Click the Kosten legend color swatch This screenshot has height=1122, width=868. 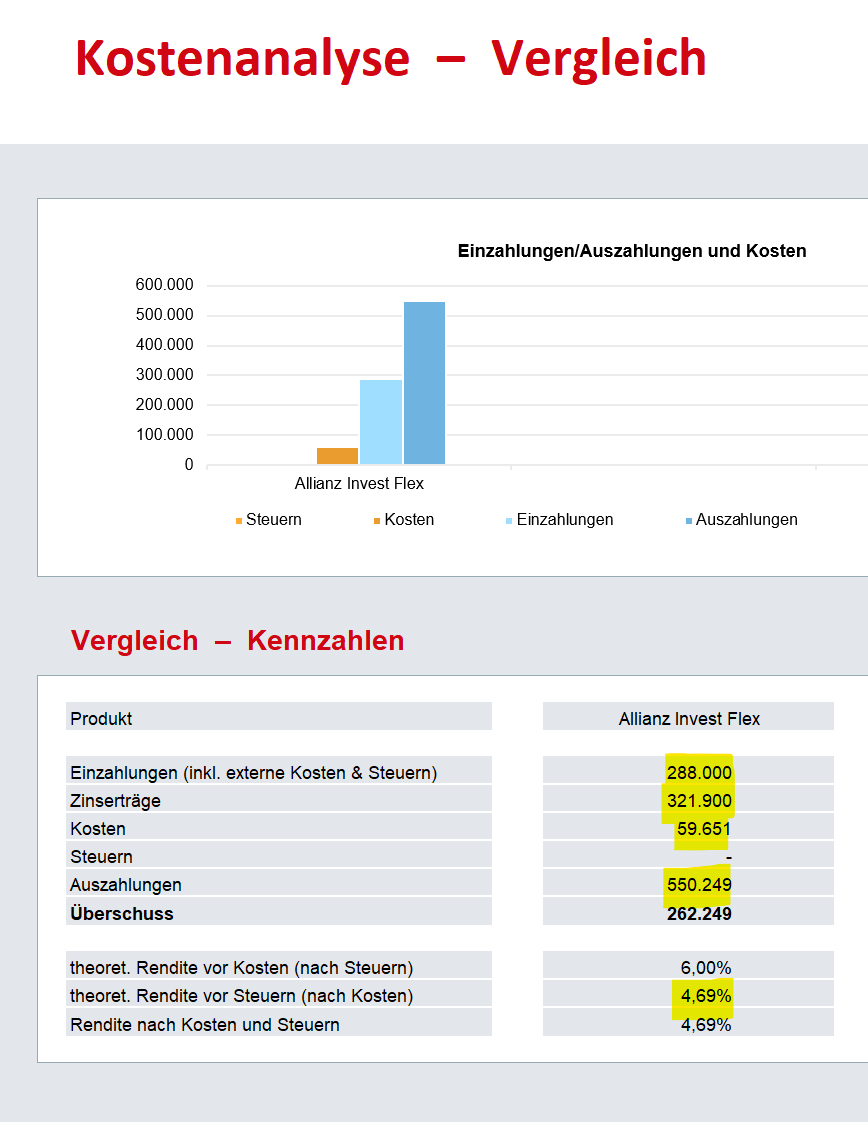(377, 521)
